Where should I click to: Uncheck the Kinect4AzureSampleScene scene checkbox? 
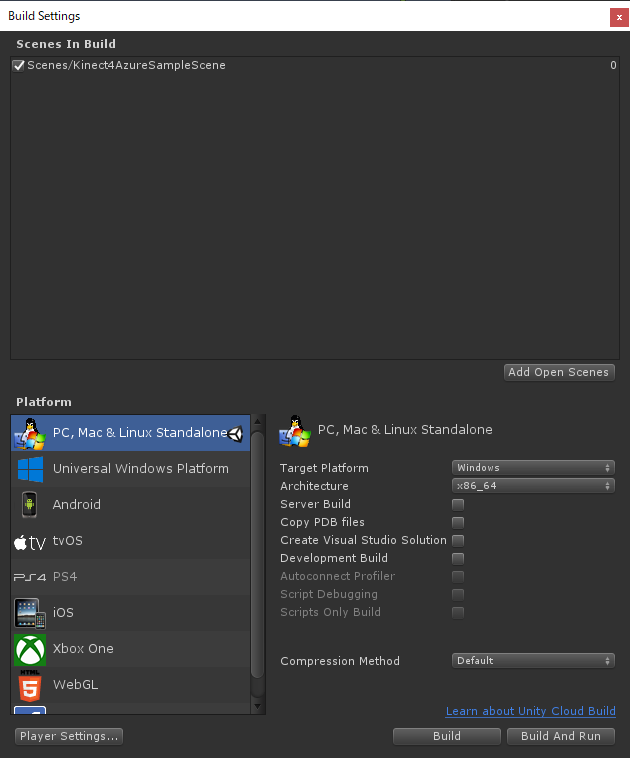click(18, 65)
